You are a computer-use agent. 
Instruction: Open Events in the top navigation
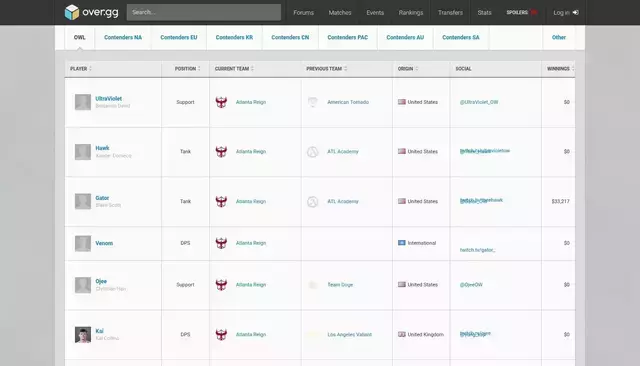click(x=375, y=13)
